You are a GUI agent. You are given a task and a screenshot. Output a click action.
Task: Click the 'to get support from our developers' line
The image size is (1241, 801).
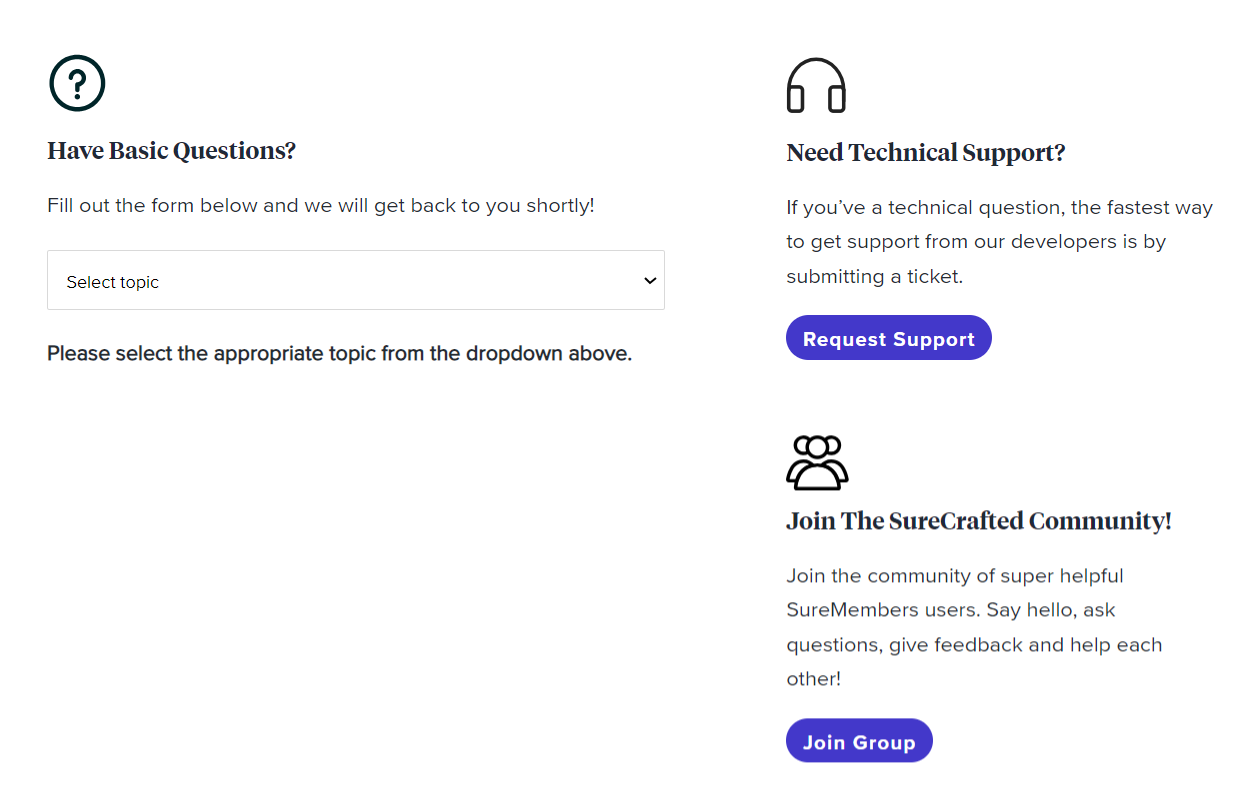(x=975, y=242)
